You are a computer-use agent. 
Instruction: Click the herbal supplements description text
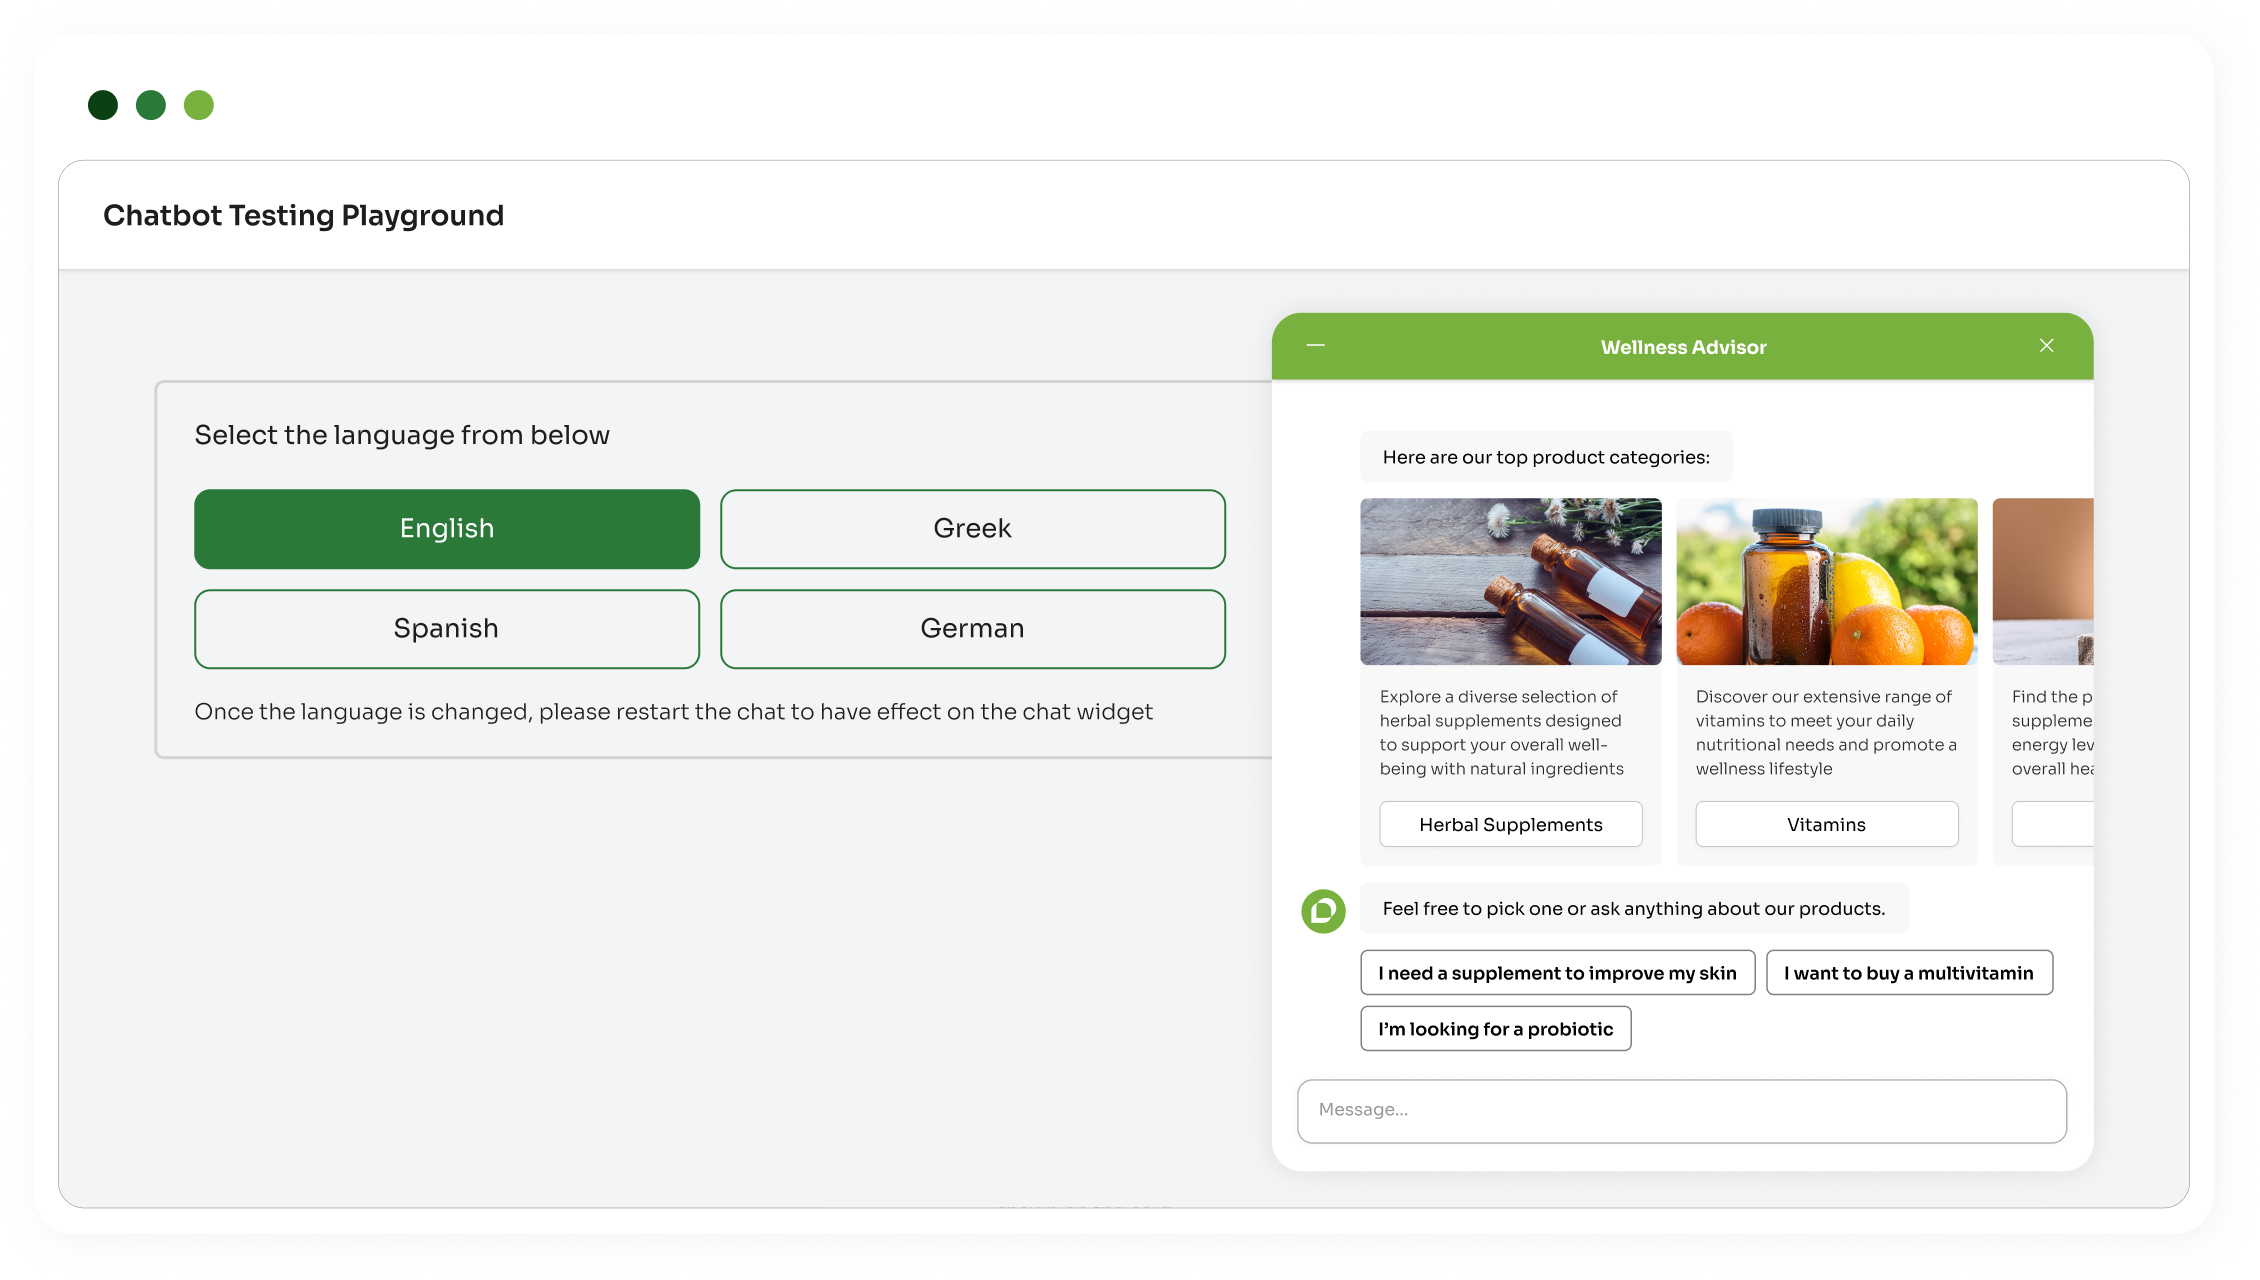pos(1502,732)
